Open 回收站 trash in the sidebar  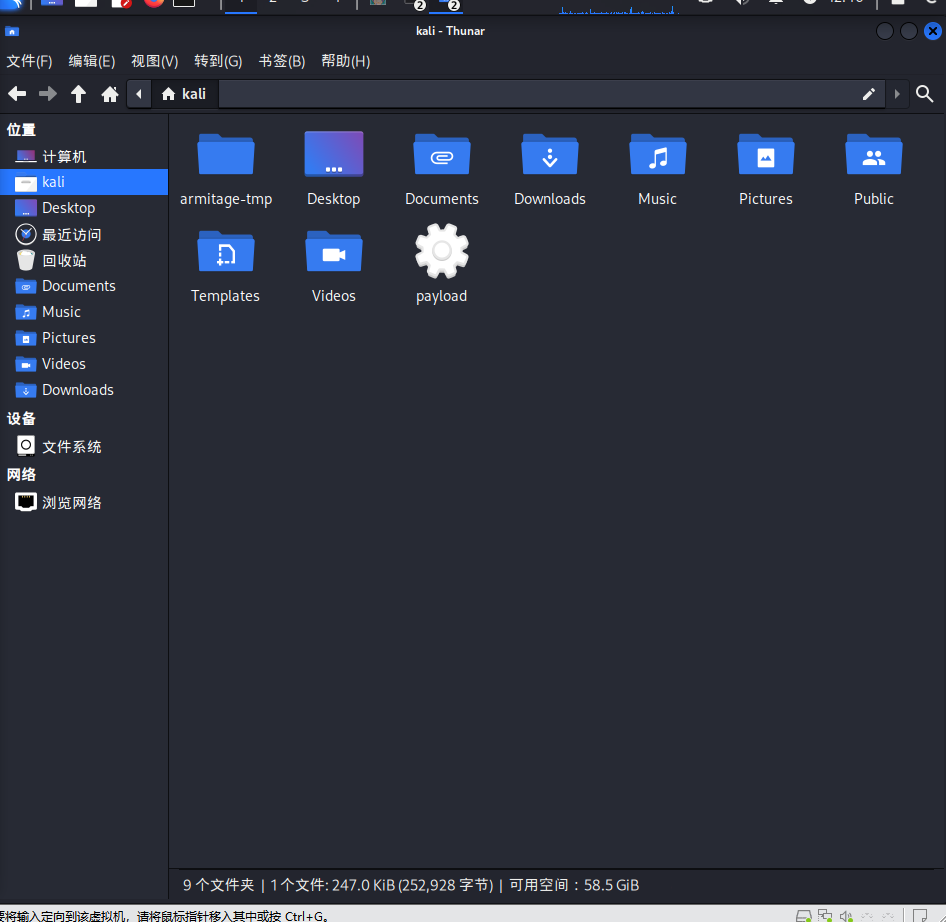84,260
